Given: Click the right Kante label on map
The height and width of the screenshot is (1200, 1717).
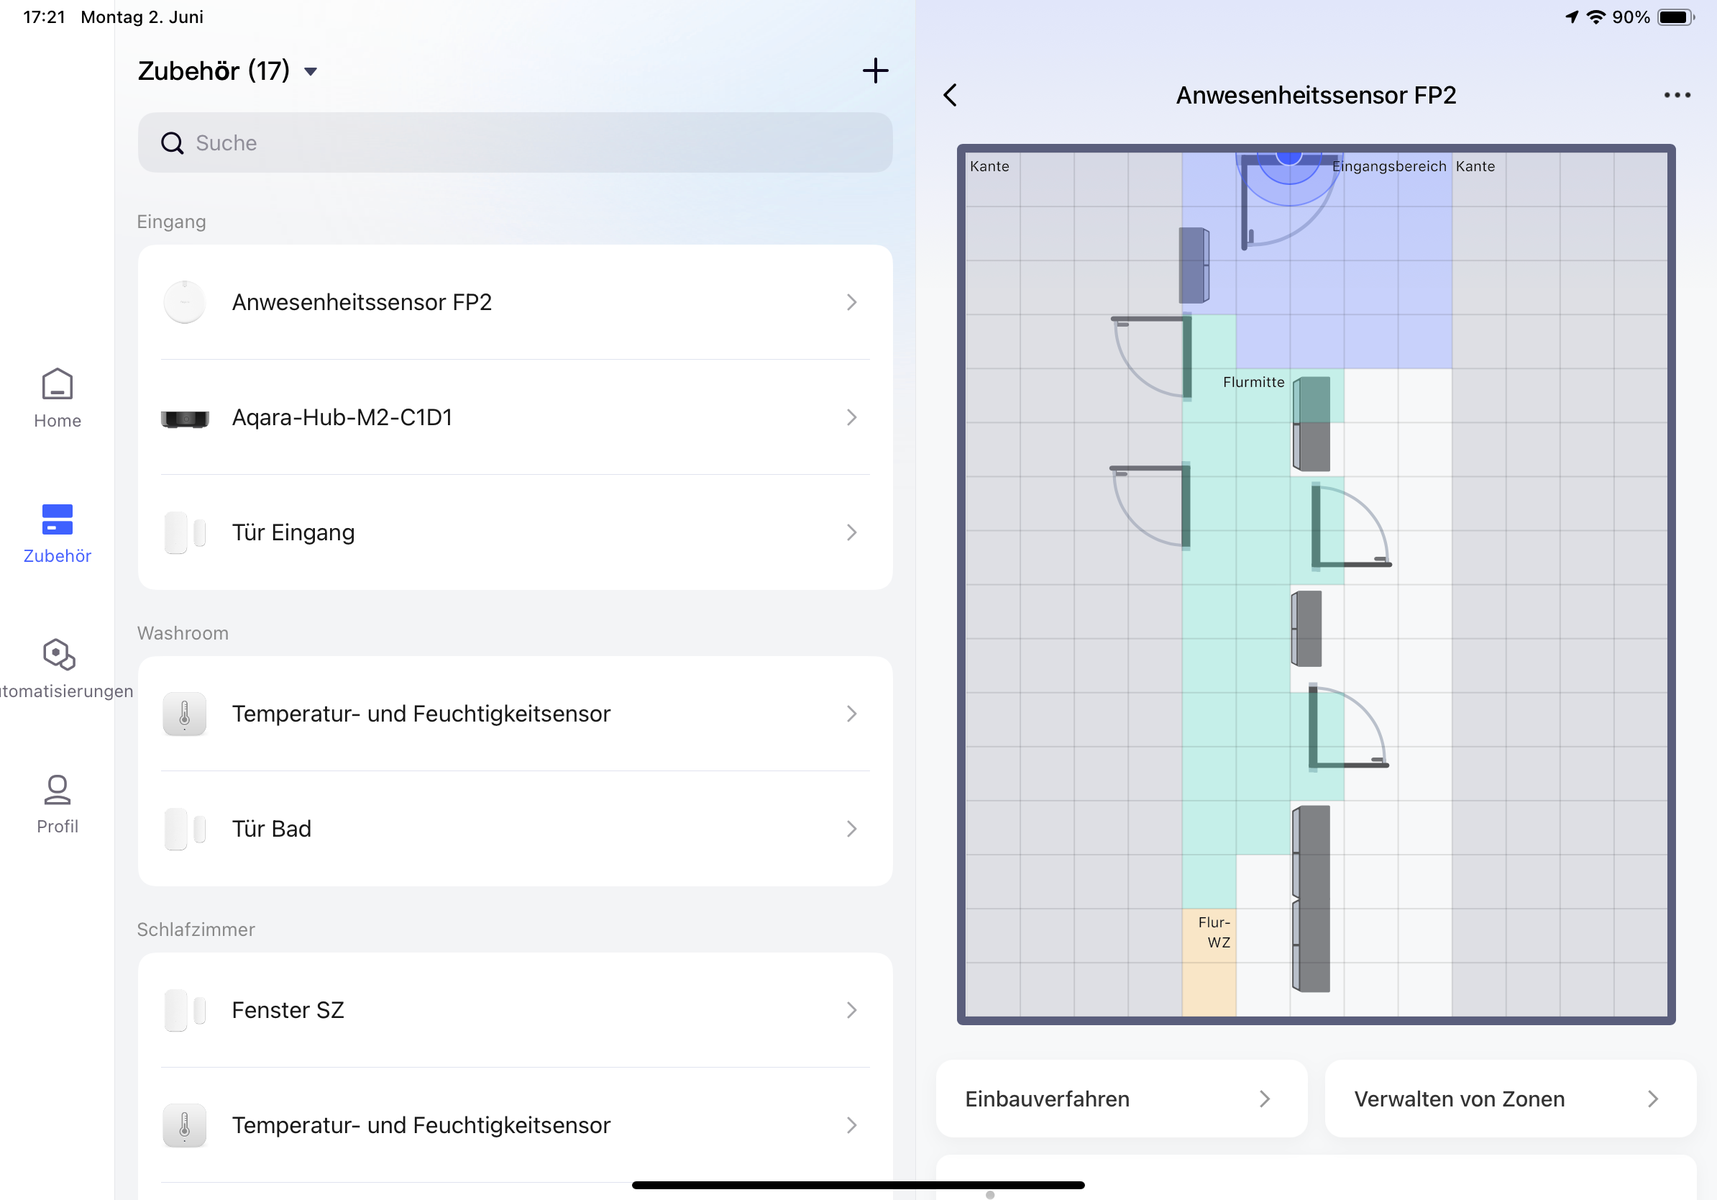Looking at the screenshot, I should click(1475, 166).
